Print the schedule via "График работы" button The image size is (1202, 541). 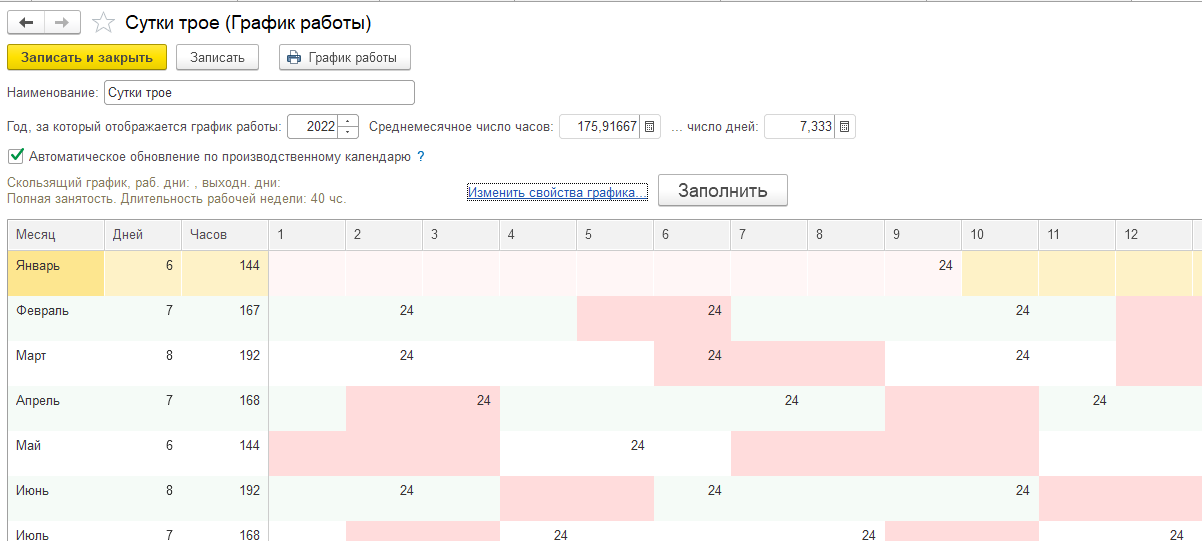344,57
